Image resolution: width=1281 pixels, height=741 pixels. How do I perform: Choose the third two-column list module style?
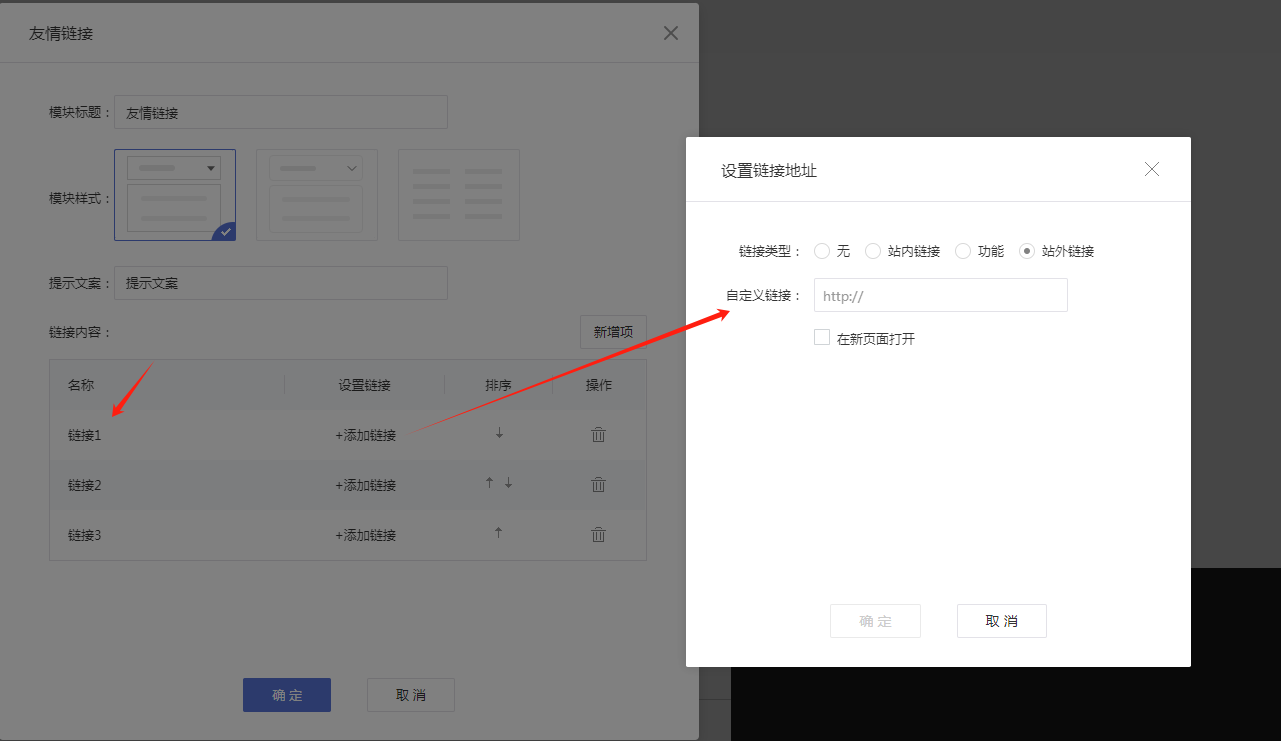[459, 195]
